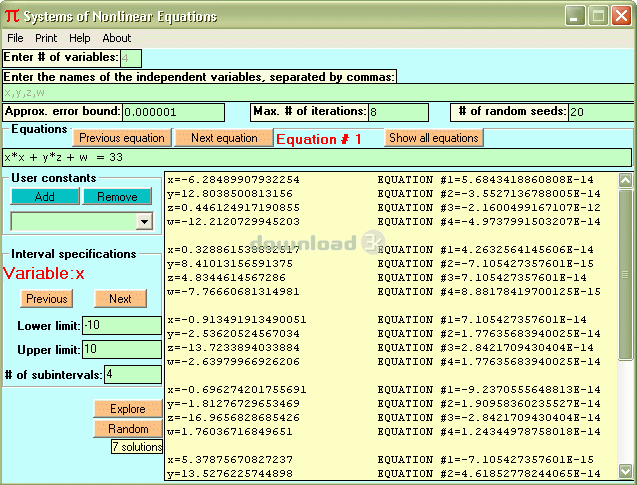Click result x=-0.696274201755691
This screenshot has height=485, width=637.
(x=237, y=390)
